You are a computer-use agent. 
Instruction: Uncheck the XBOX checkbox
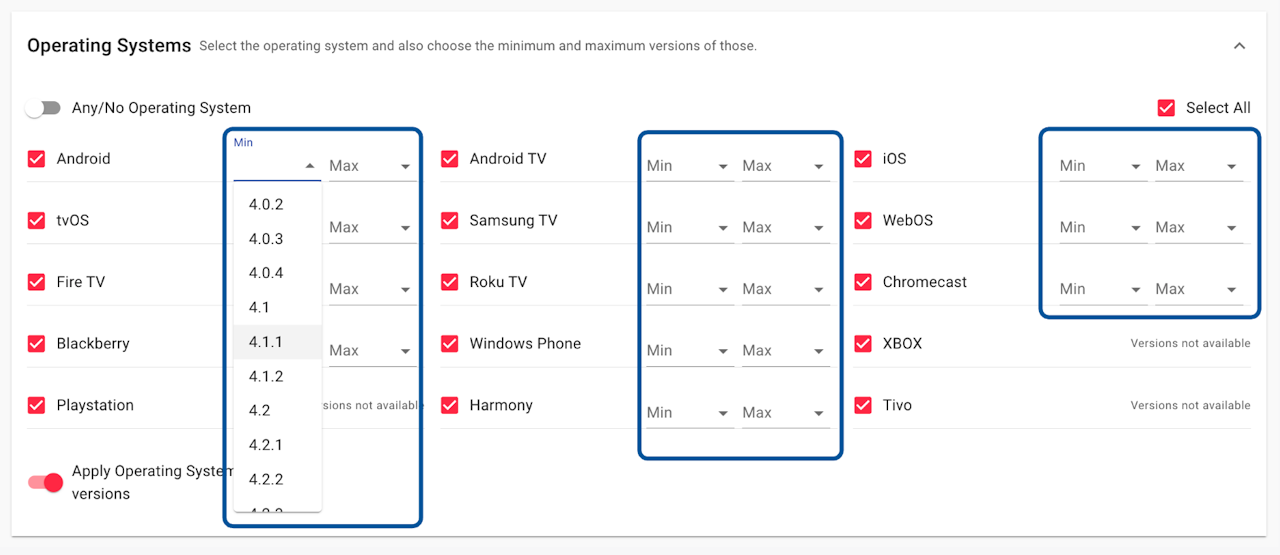click(x=863, y=344)
